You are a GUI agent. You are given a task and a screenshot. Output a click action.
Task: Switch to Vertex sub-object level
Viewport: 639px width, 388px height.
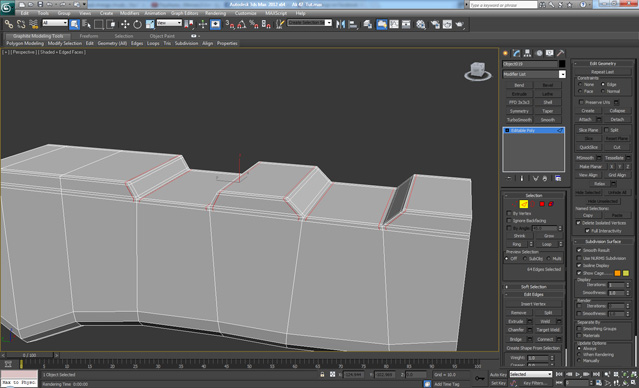tap(515, 204)
